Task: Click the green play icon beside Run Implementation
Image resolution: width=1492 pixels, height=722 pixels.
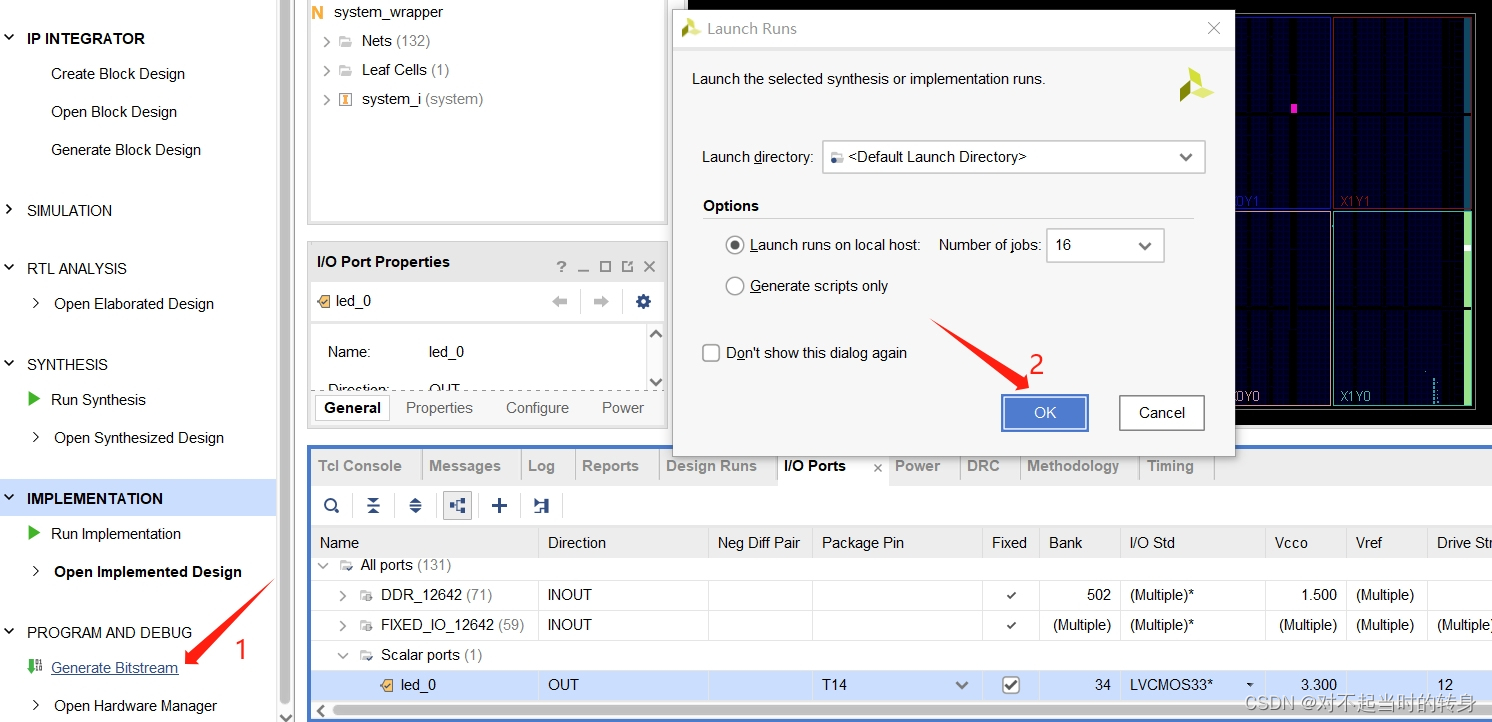Action: click(35, 533)
